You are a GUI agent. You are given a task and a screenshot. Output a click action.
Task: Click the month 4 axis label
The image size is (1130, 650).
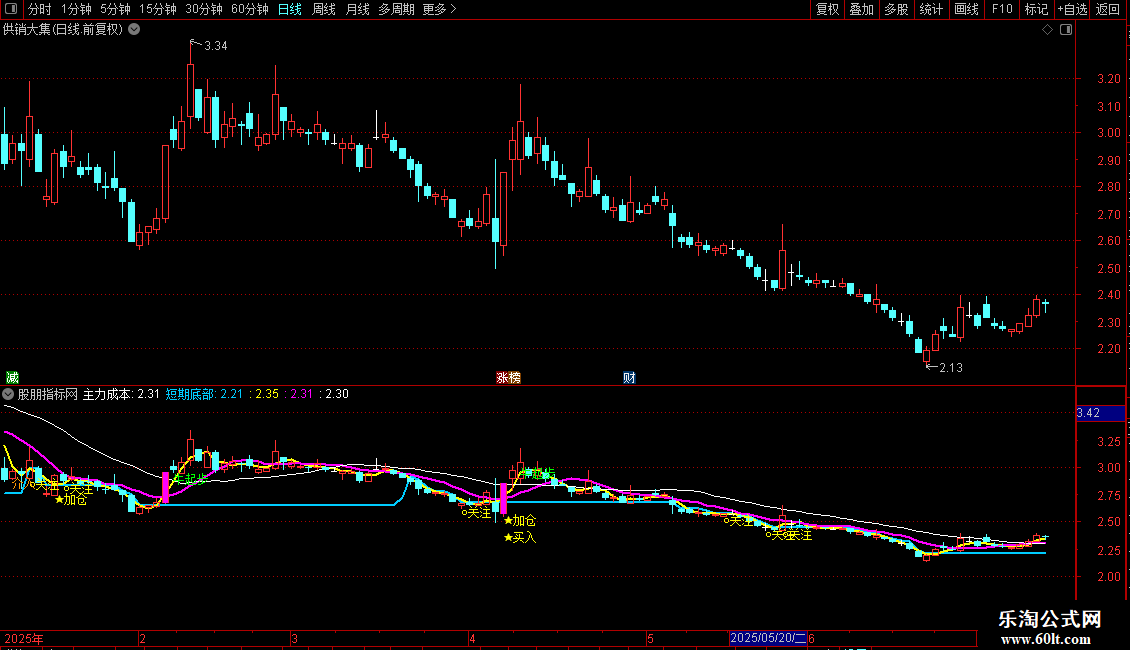coord(472,638)
